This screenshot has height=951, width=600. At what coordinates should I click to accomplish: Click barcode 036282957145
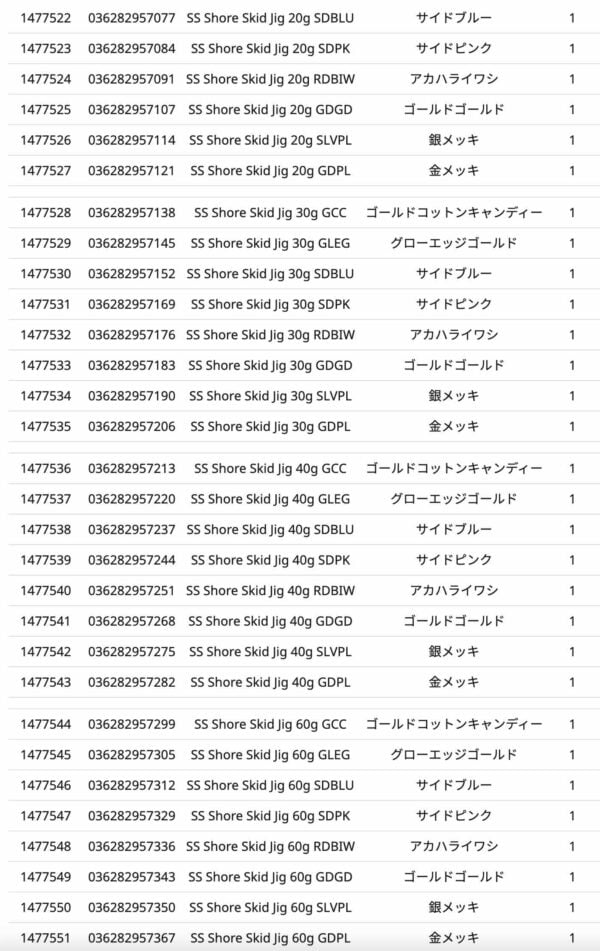(x=132, y=243)
